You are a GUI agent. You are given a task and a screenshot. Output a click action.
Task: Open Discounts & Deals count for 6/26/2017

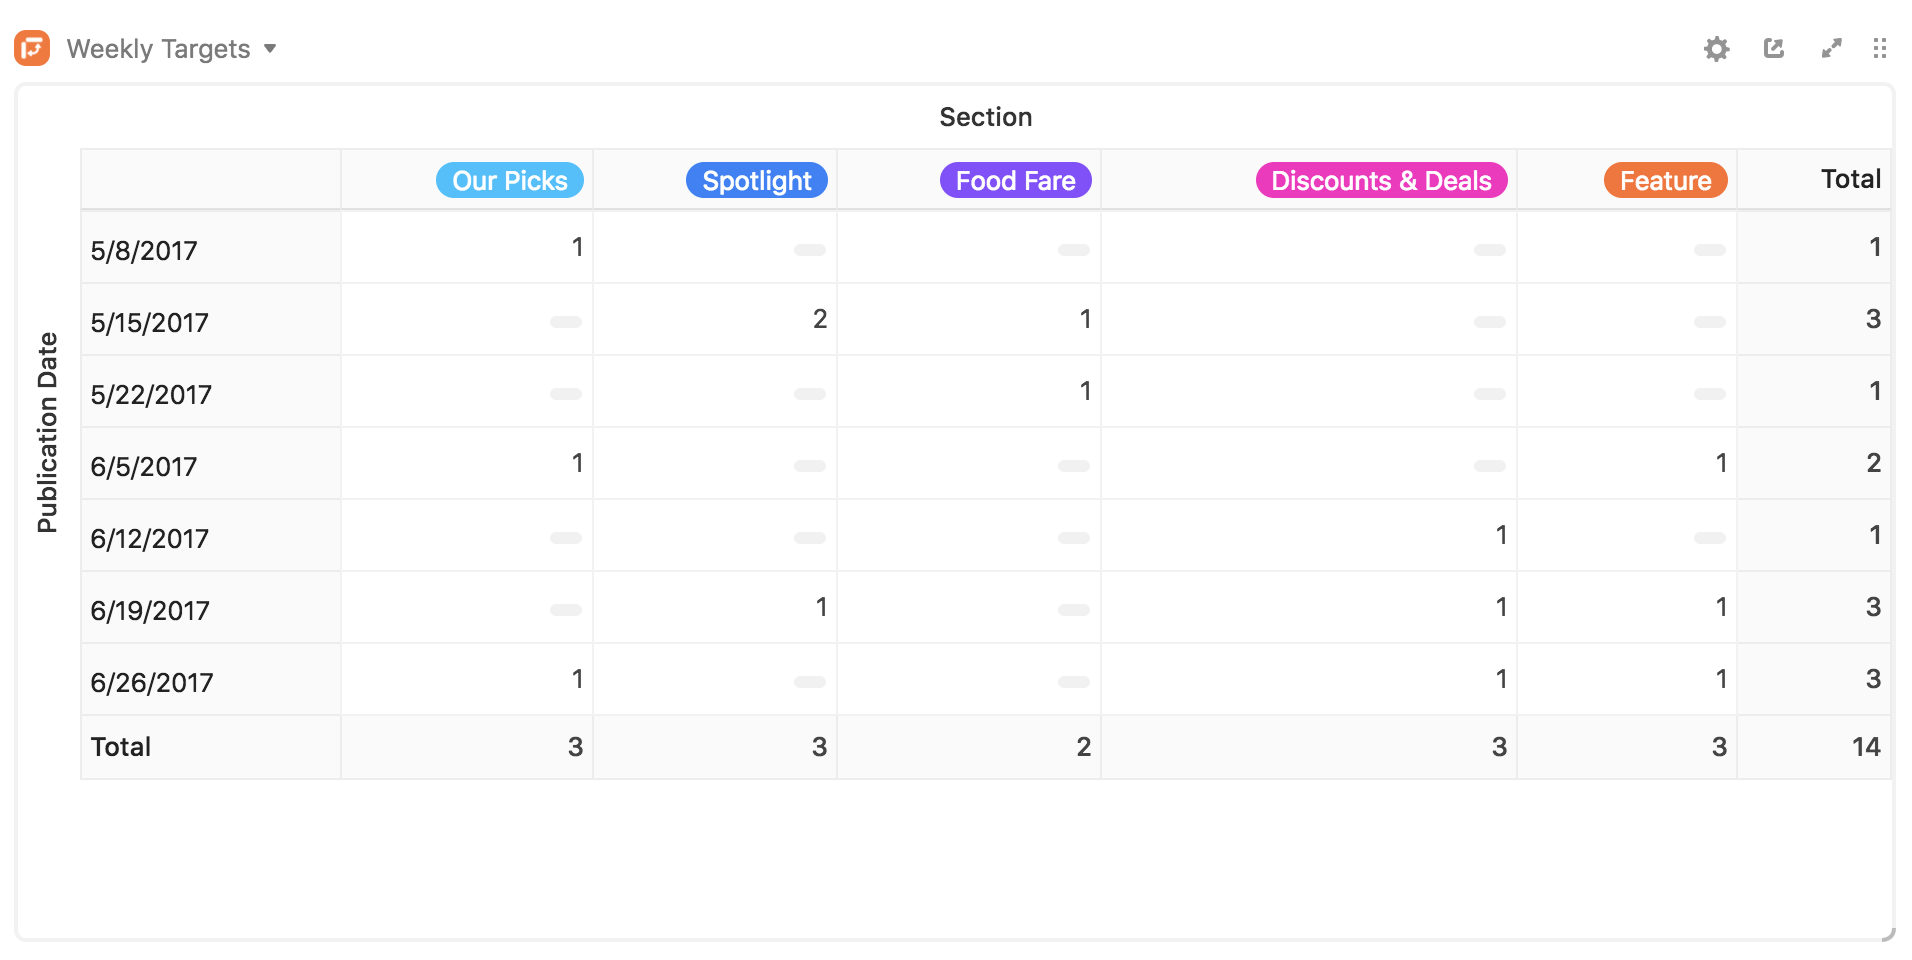pos(1501,679)
